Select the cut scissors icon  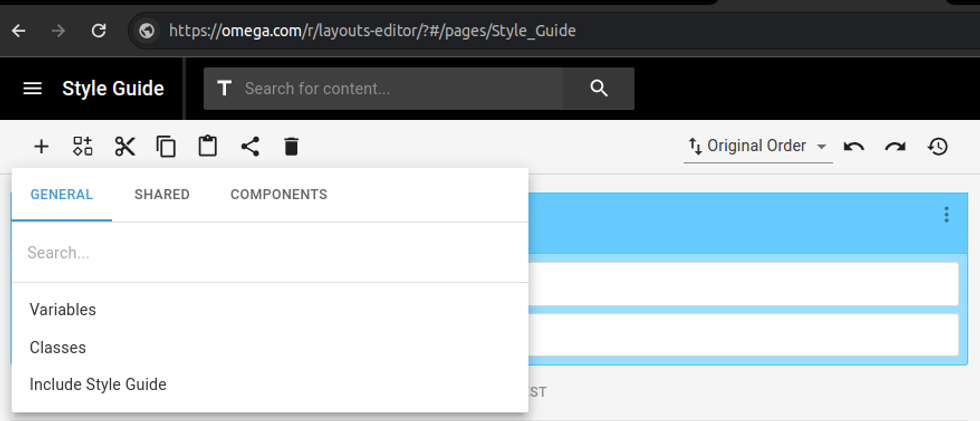point(125,147)
